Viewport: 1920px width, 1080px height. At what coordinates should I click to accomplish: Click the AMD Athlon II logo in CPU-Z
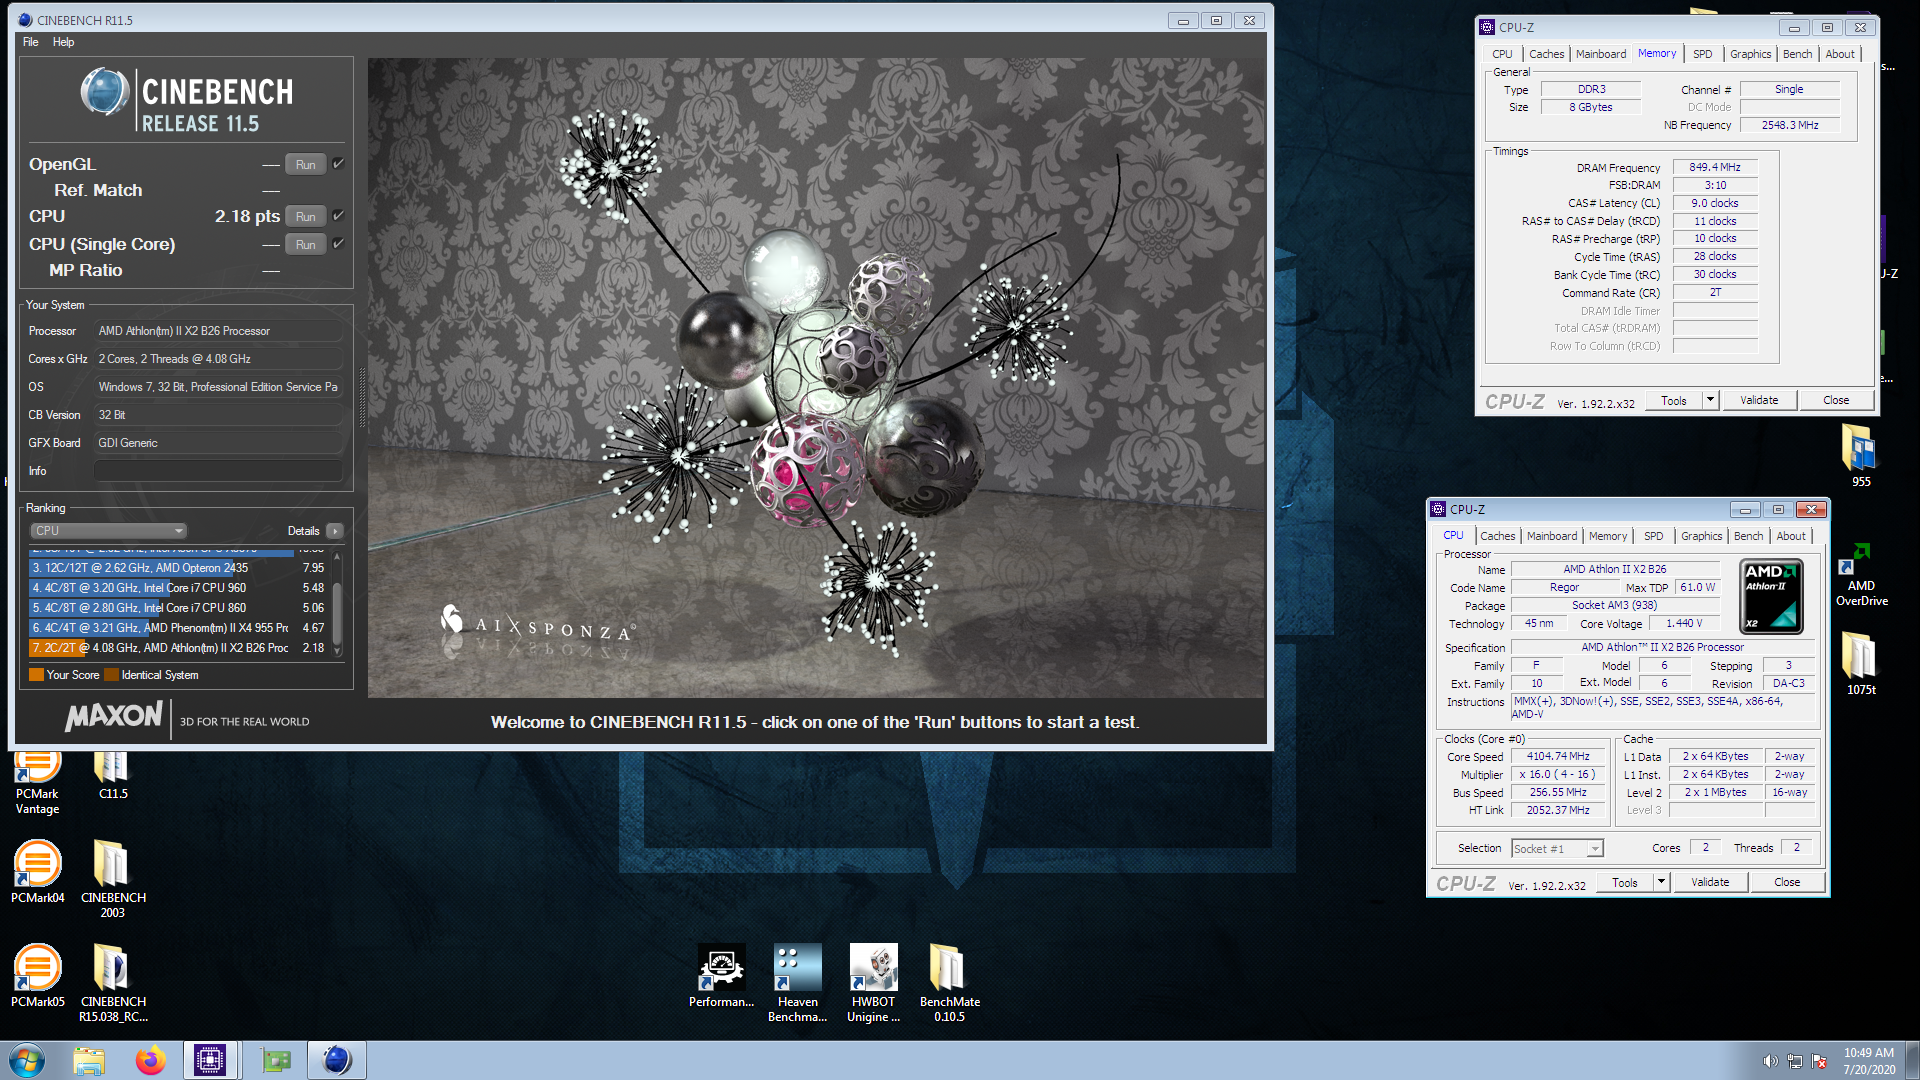1772,597
